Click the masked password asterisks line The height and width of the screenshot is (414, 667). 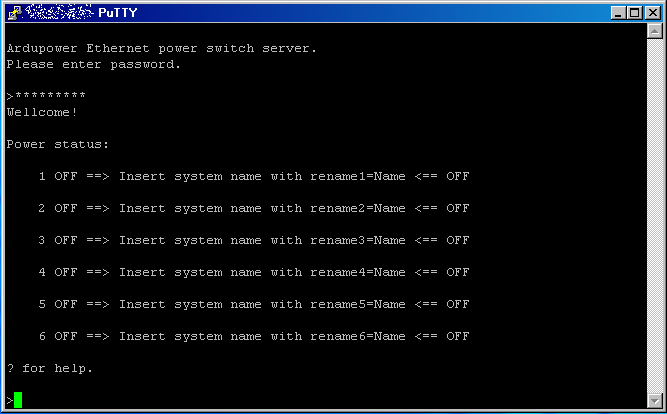[46, 96]
